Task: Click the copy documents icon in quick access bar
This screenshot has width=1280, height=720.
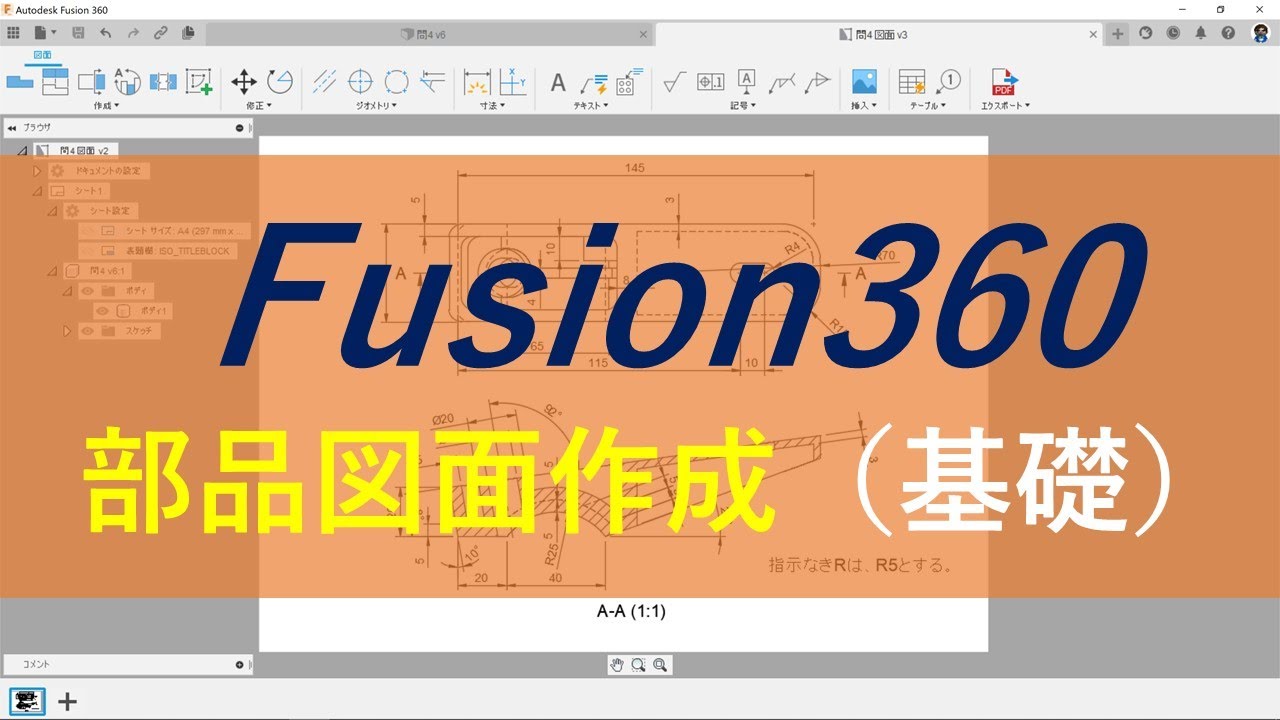Action: (188, 33)
